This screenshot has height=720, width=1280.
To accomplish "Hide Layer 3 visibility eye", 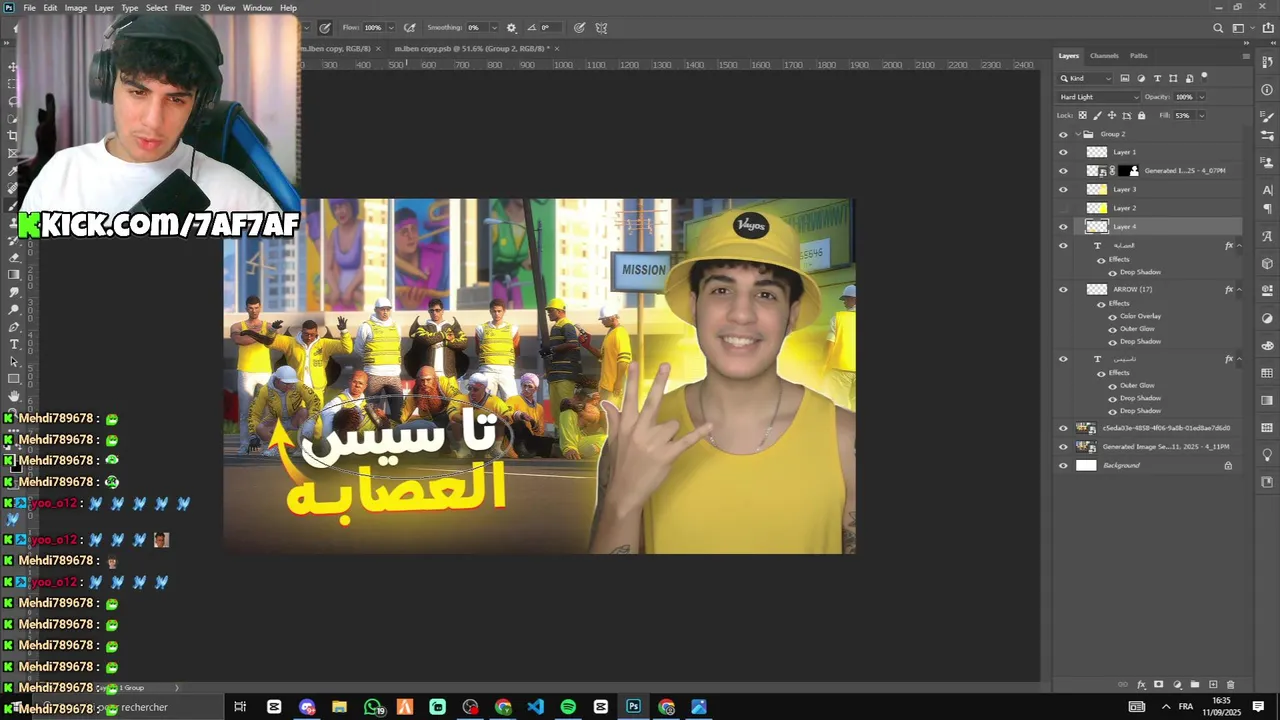I will [x=1063, y=190].
